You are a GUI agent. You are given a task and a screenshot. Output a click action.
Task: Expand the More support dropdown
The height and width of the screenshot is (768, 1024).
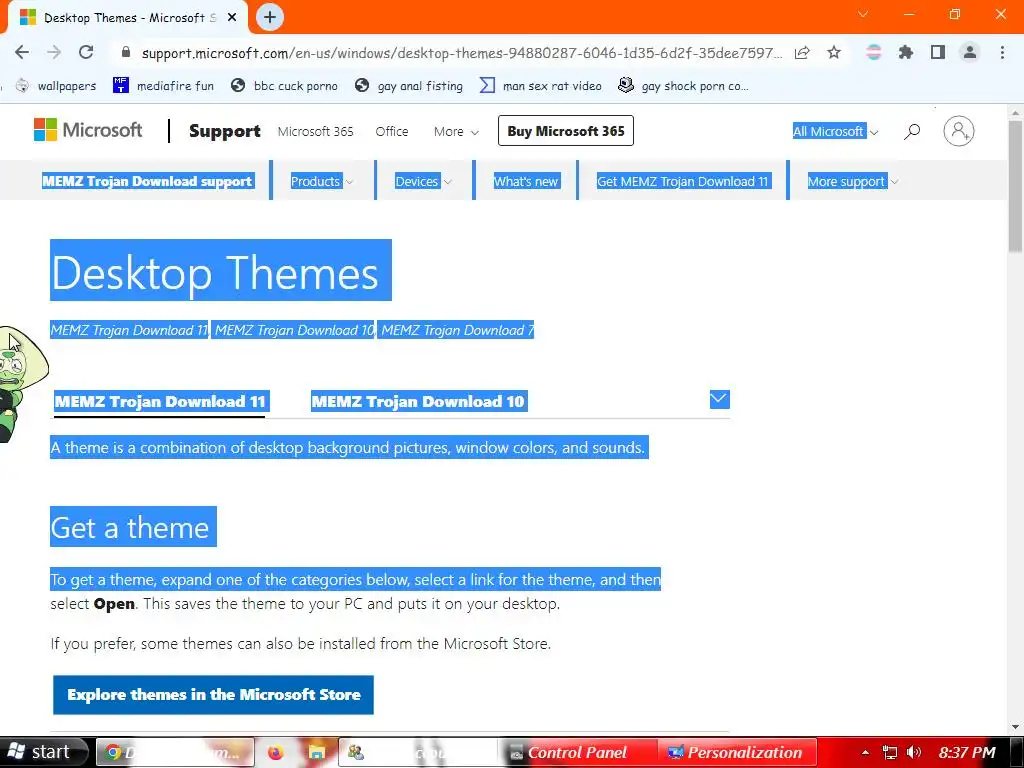(x=852, y=182)
